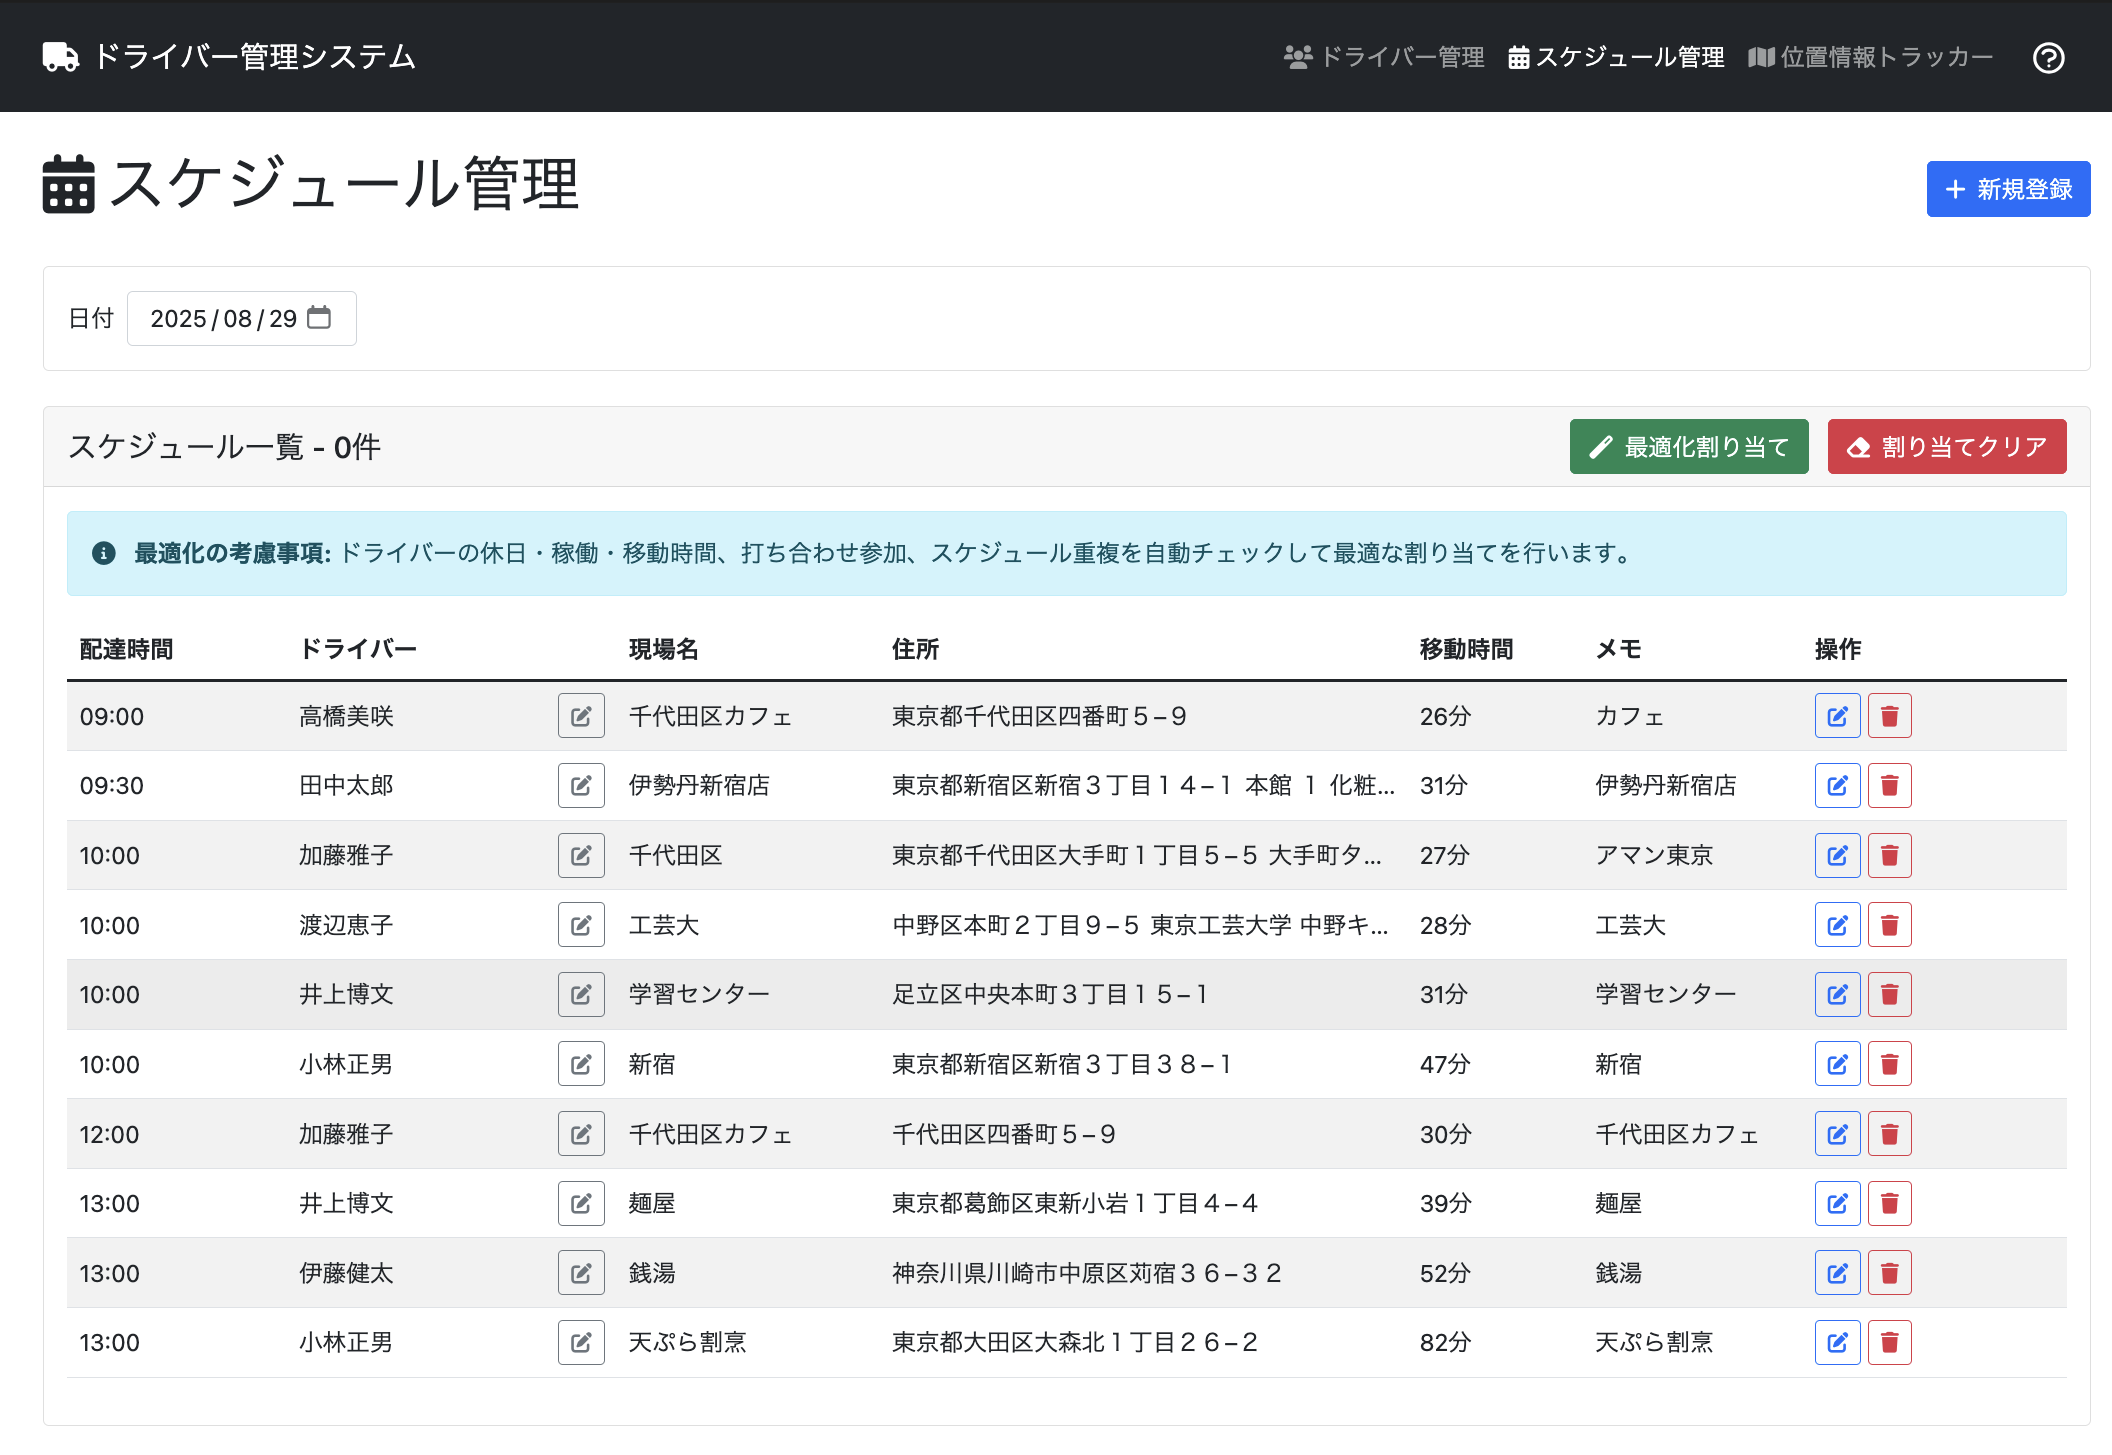Image resolution: width=2112 pixels, height=1455 pixels.
Task: Click the driver edit icon beside 渡辺恵子
Action: (581, 924)
